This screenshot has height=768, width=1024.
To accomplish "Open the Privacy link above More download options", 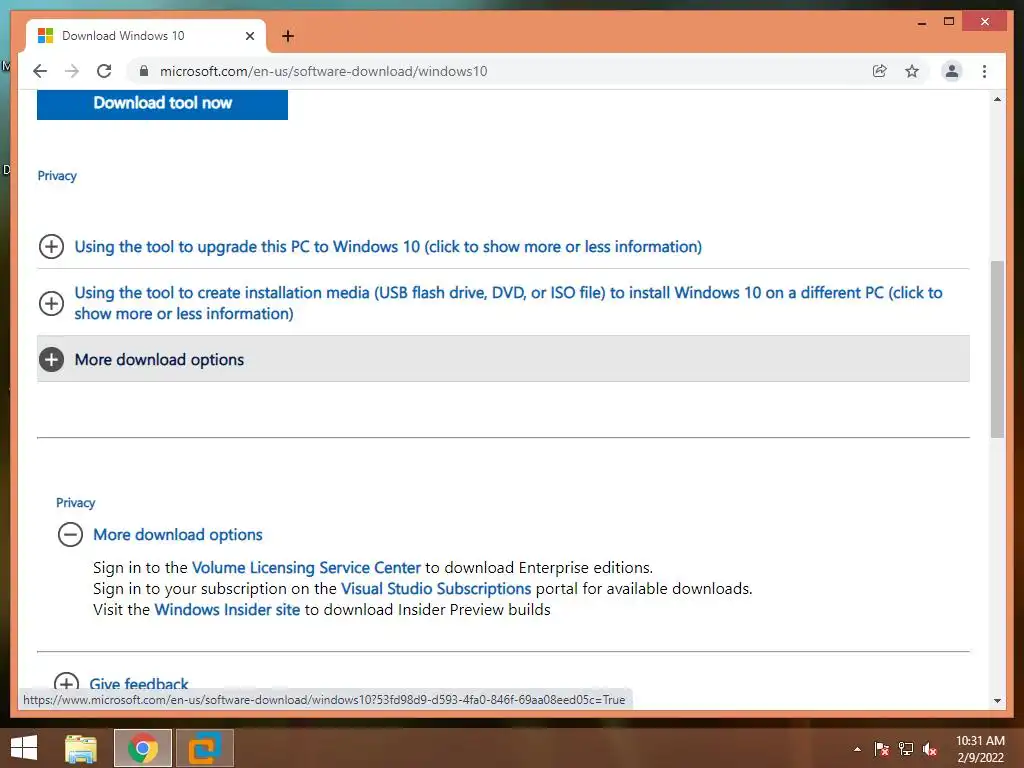I will 76,503.
